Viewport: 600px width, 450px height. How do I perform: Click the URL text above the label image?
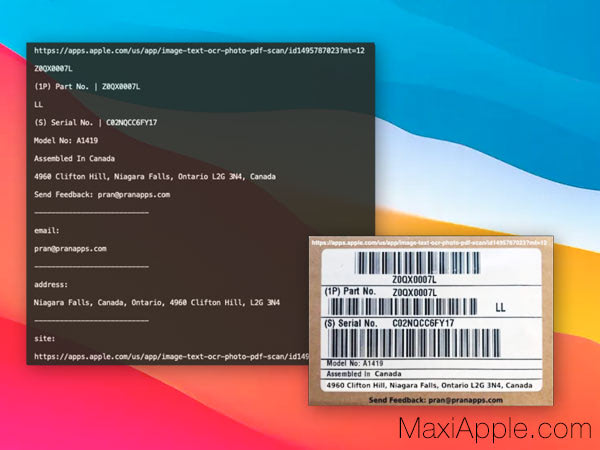[x=429, y=243]
